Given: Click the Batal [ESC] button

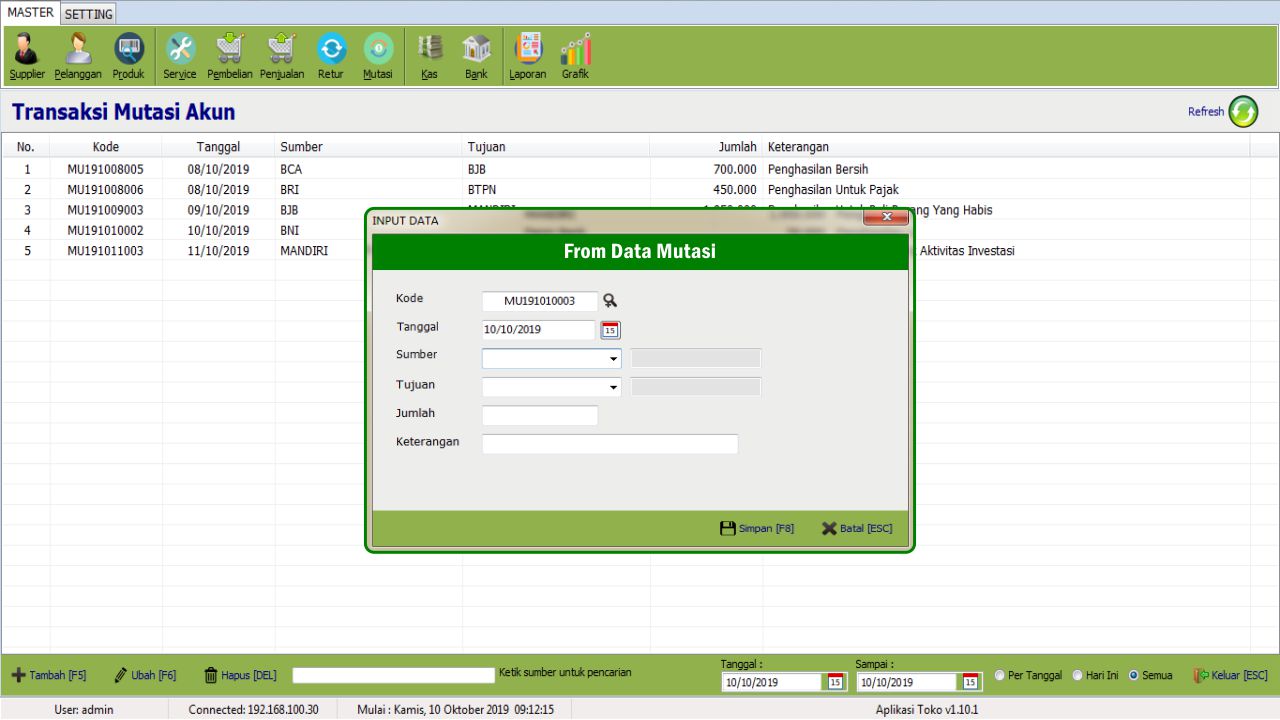Looking at the screenshot, I should 857,528.
